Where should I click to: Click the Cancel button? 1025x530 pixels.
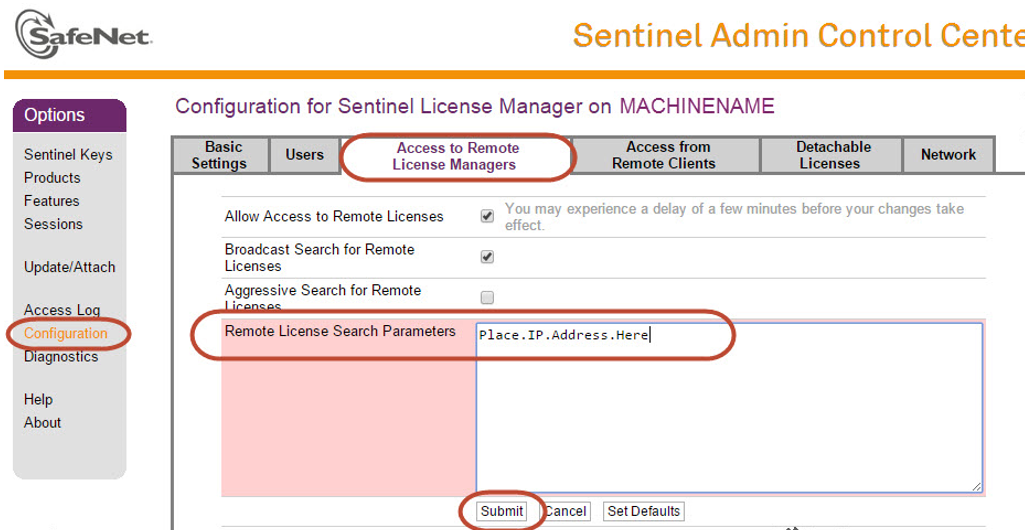pos(565,511)
